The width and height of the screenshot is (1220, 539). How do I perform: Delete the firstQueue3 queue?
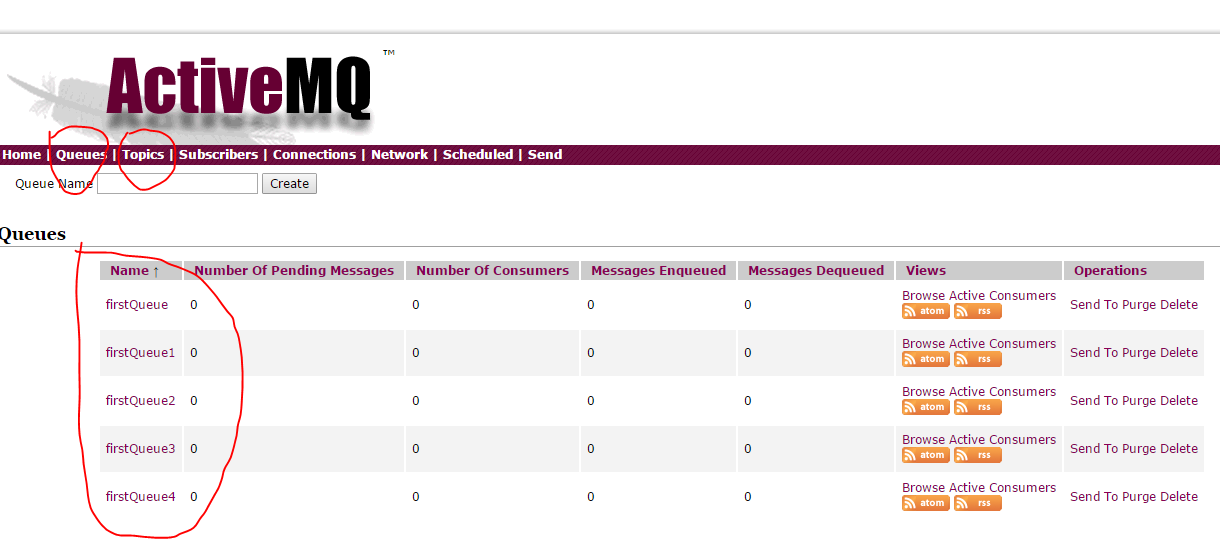tap(1179, 449)
